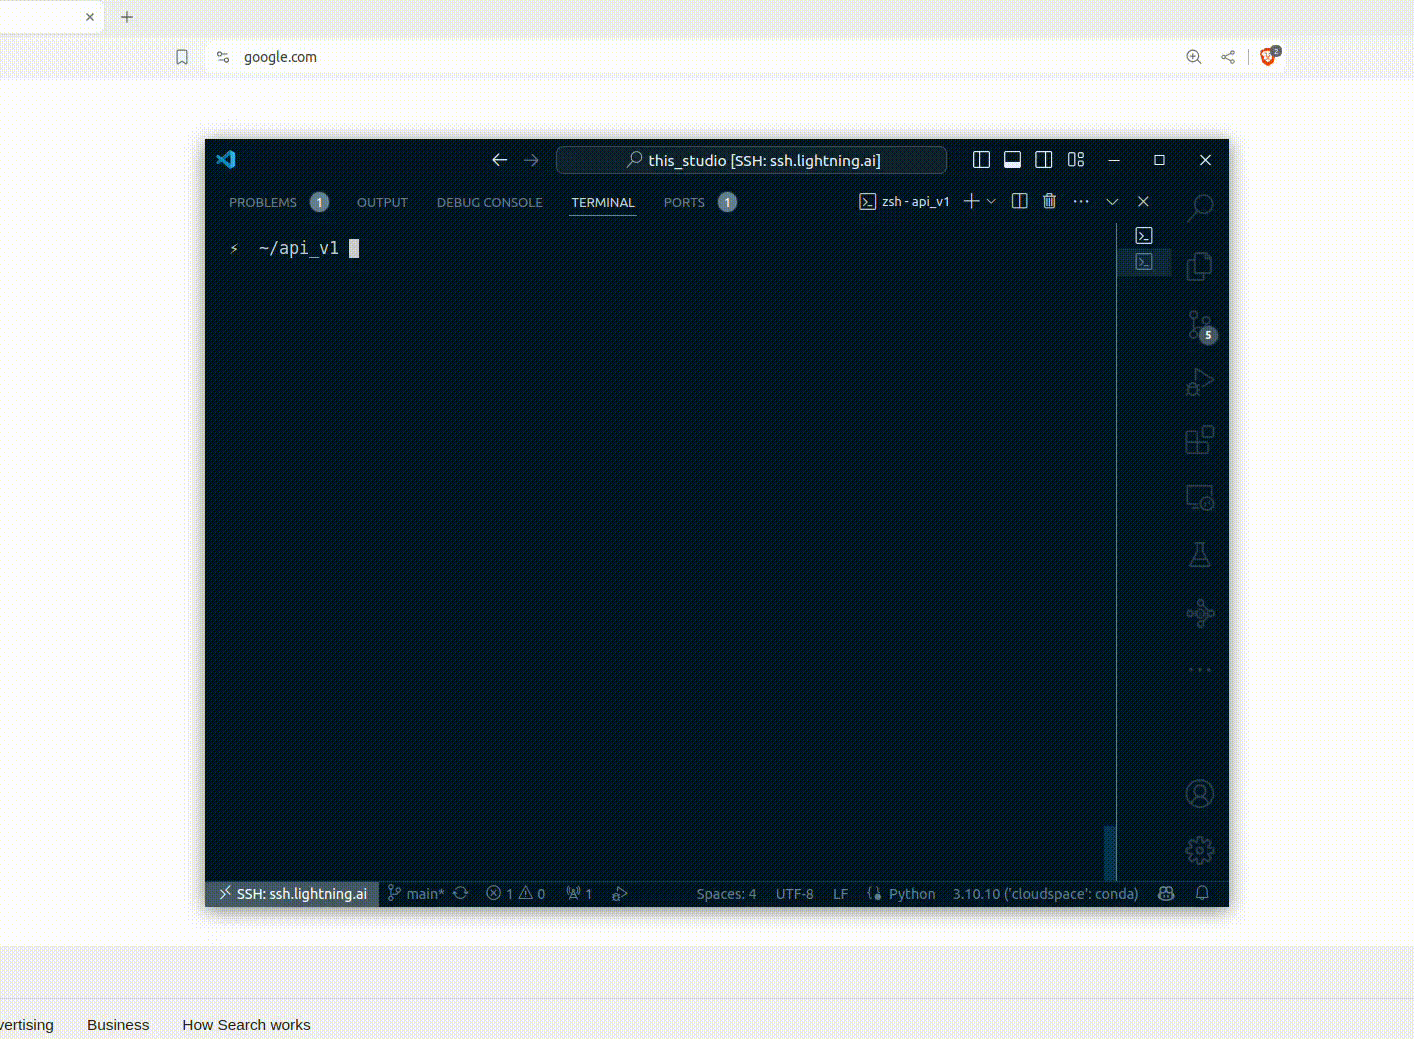
Task: Split the terminal
Action: pos(1019,202)
